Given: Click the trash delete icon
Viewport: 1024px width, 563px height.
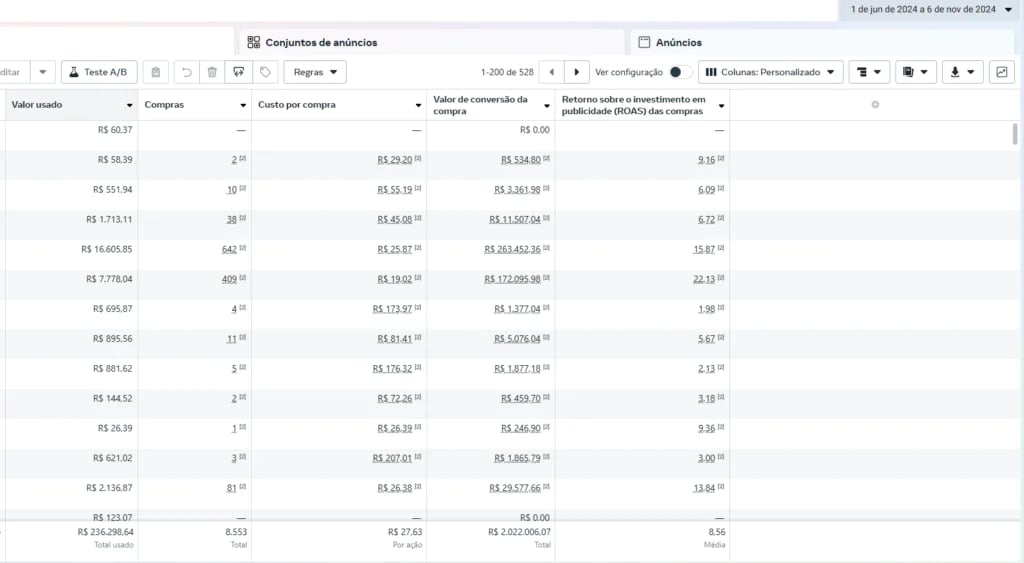Looking at the screenshot, I should click(212, 72).
